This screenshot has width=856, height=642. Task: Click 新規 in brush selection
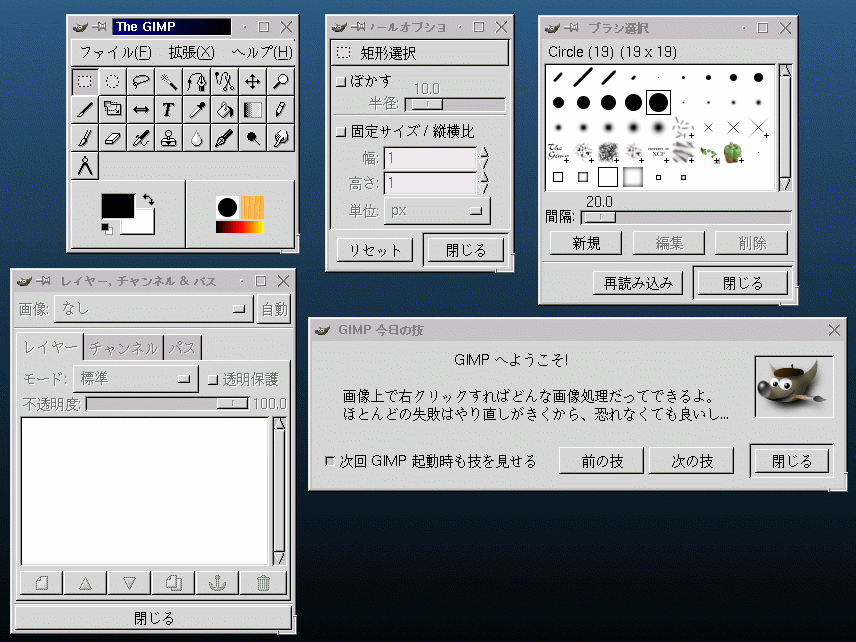click(586, 243)
